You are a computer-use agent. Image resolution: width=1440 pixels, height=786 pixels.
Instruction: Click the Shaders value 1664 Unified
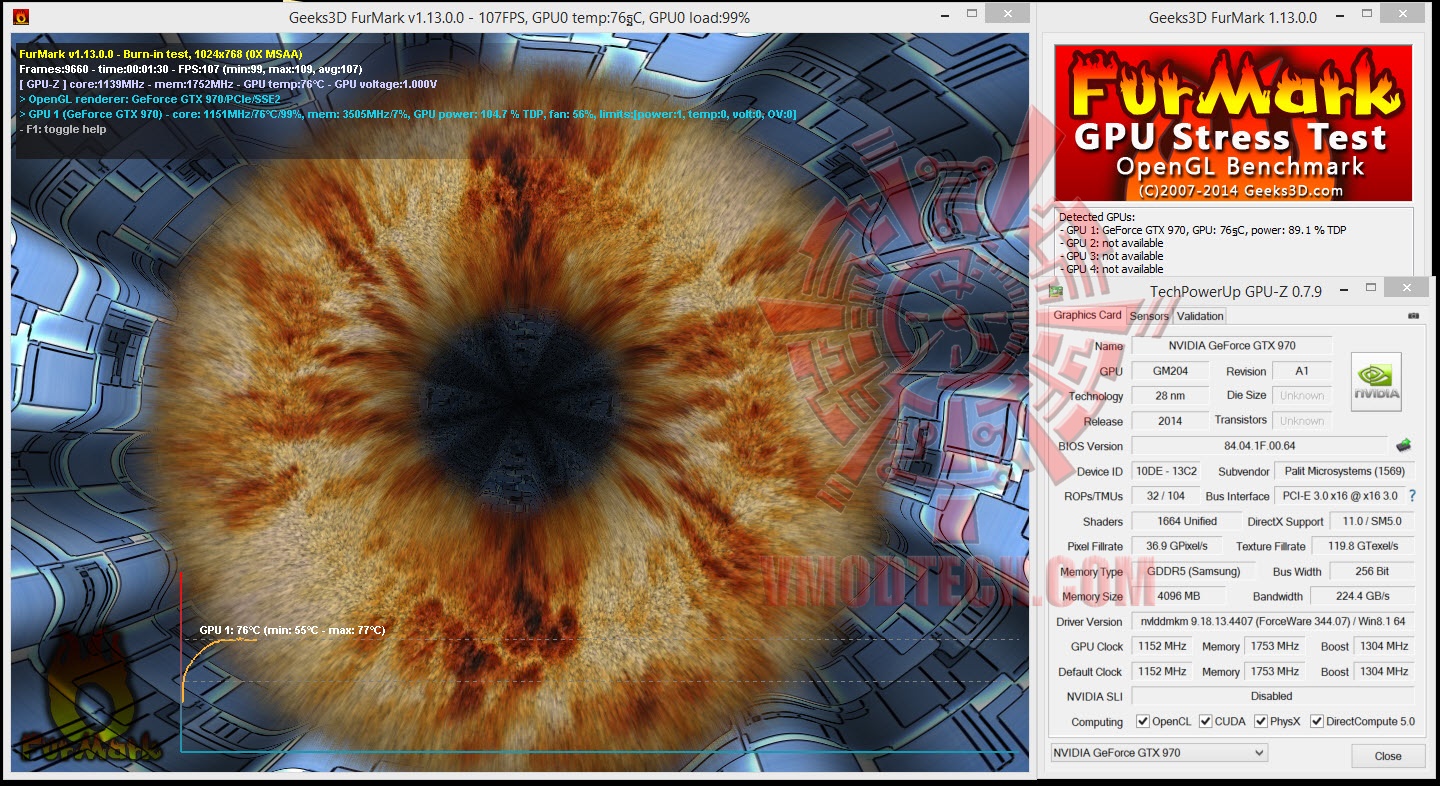(1187, 521)
